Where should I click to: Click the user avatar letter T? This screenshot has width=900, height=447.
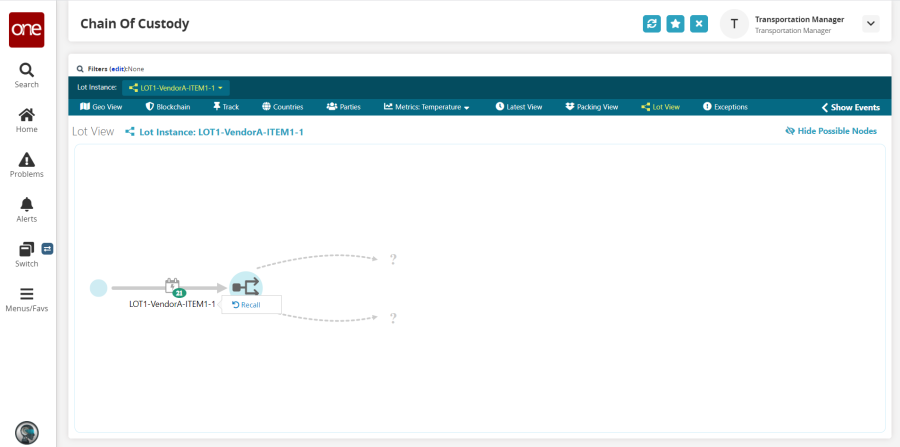tap(734, 24)
